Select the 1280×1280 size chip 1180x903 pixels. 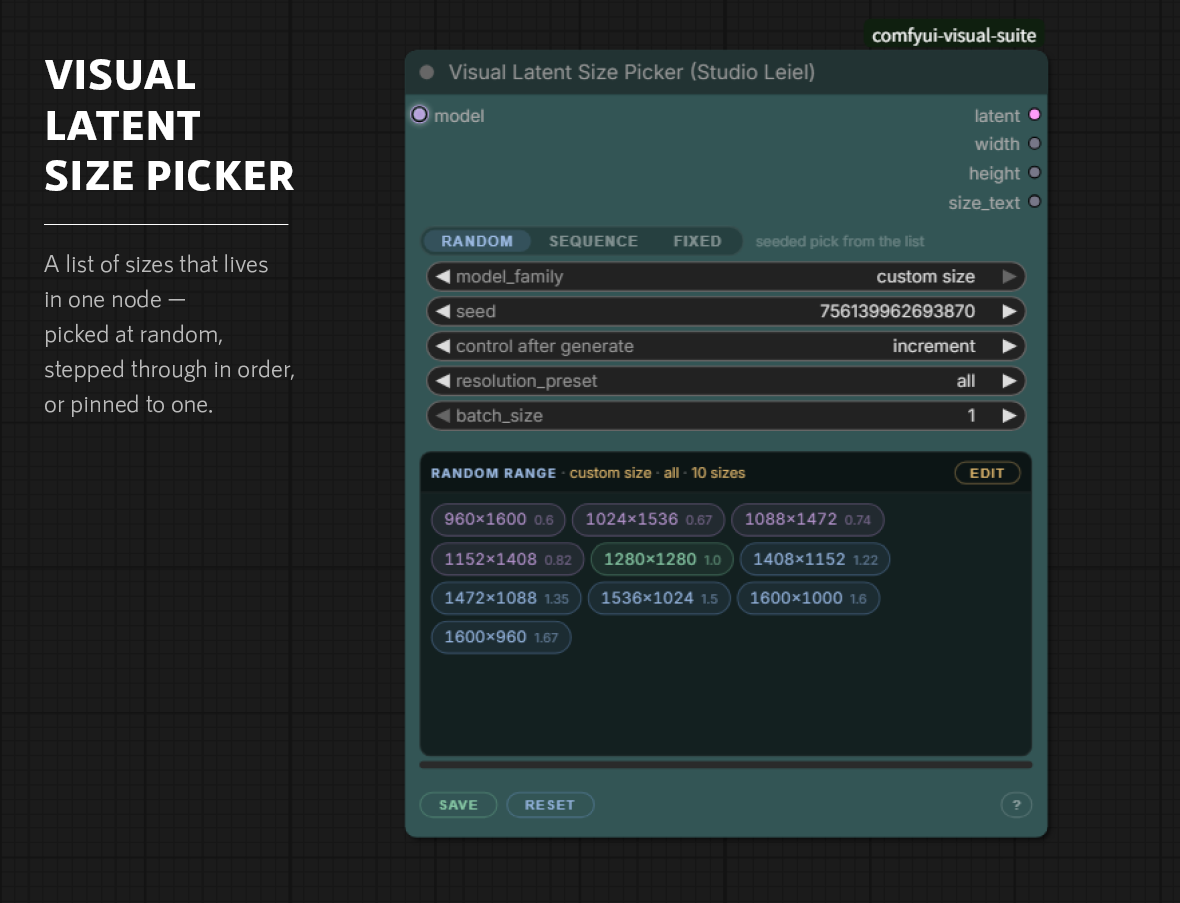tap(661, 559)
